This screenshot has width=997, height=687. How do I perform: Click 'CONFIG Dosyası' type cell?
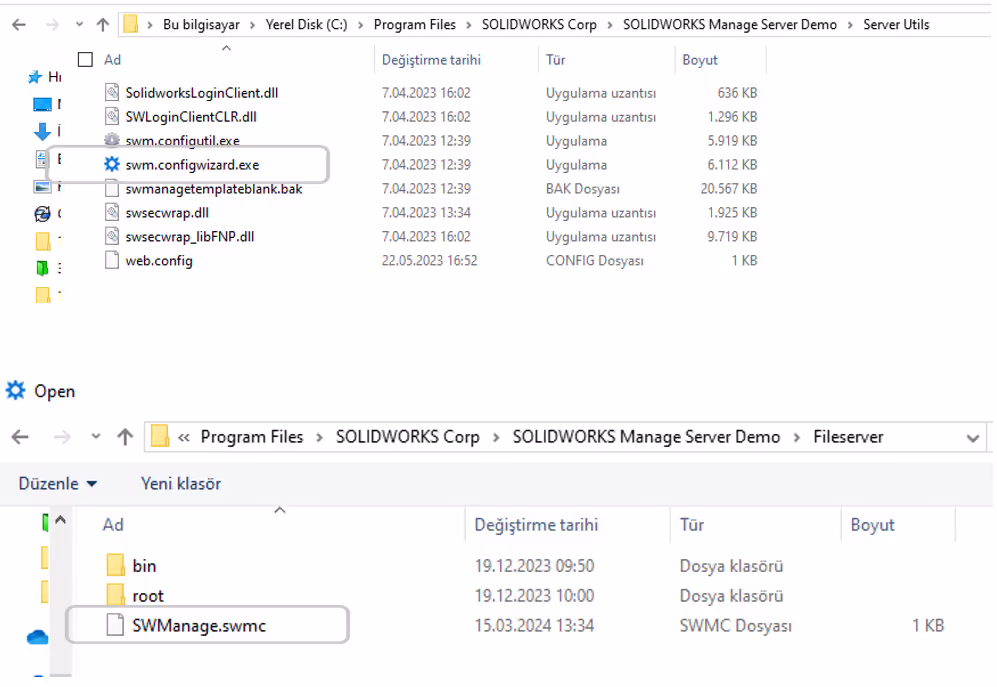tap(595, 261)
